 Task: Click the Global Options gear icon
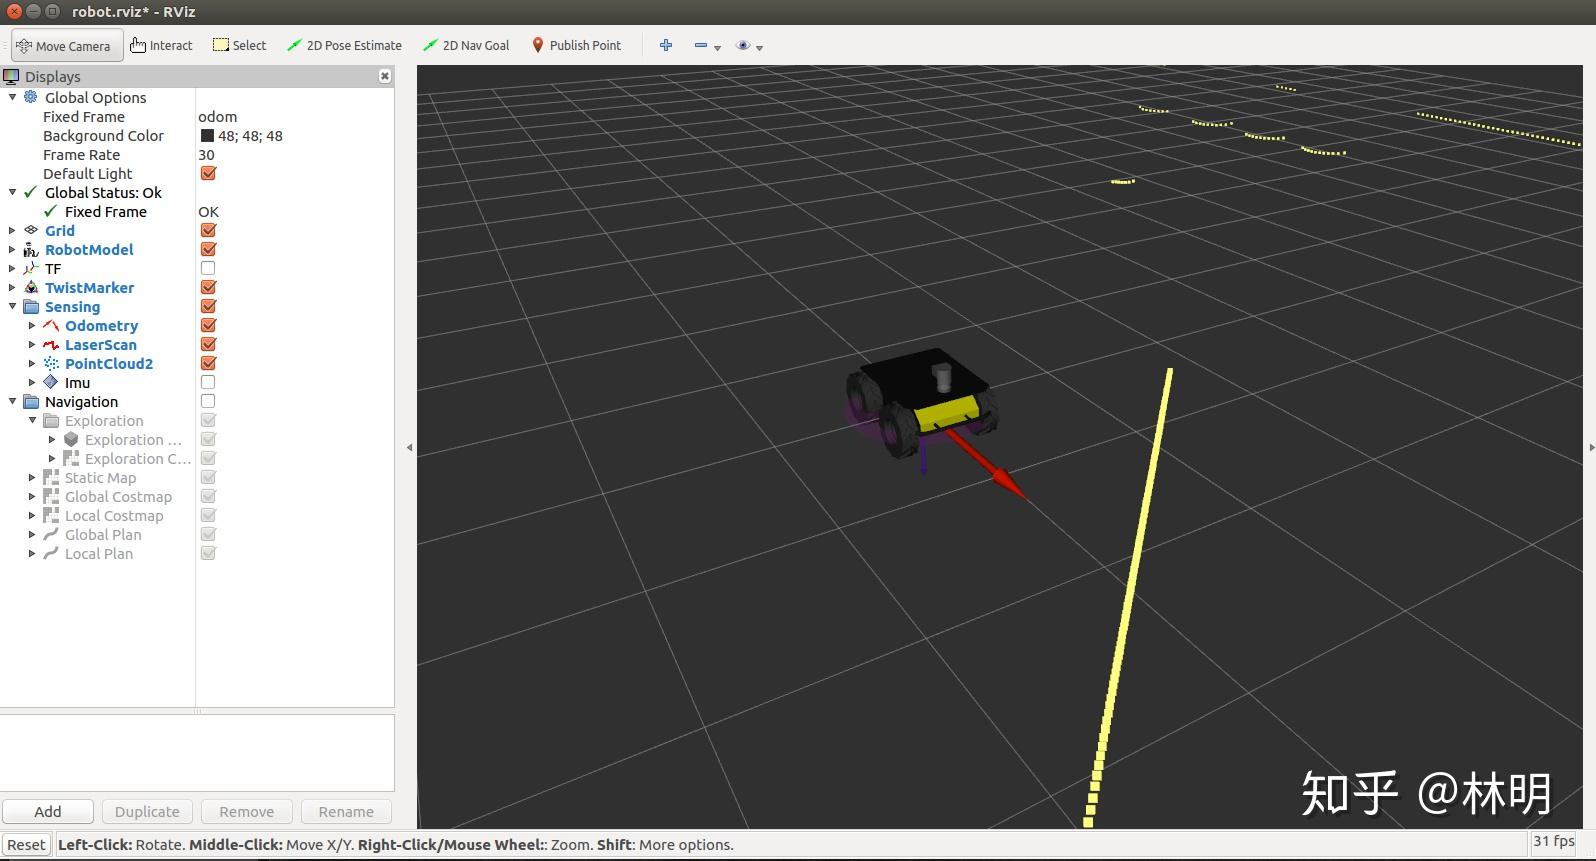31,97
